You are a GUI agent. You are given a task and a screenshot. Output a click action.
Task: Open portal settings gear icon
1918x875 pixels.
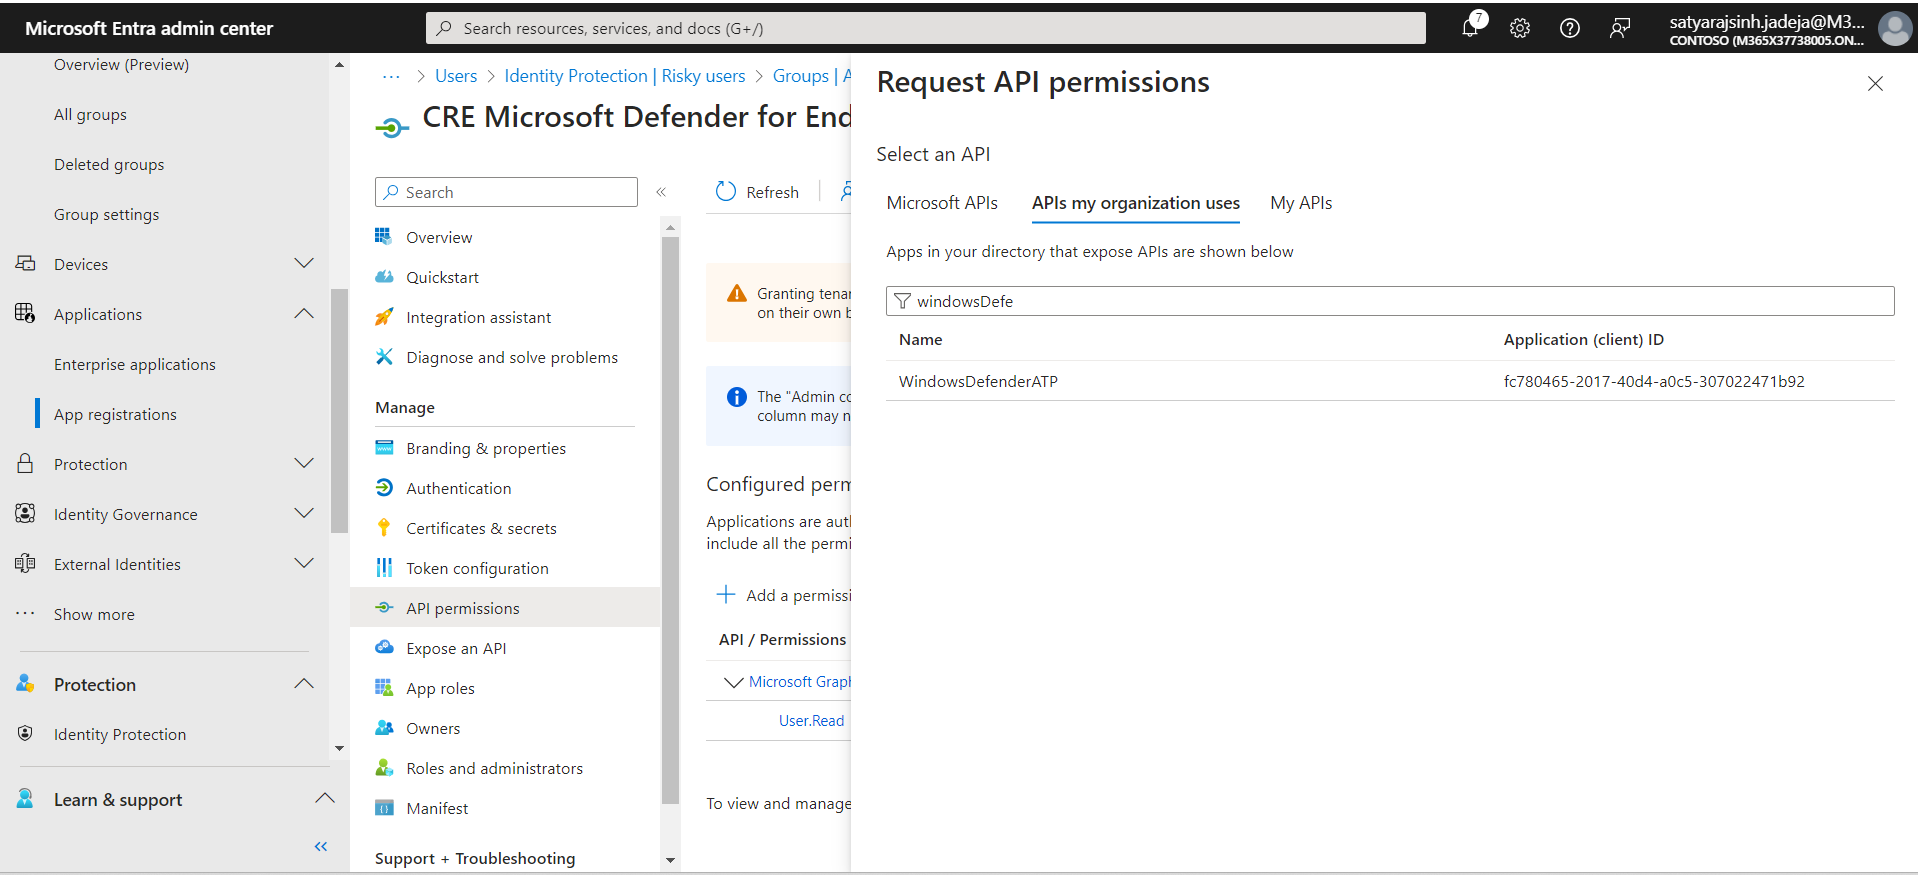(x=1520, y=28)
